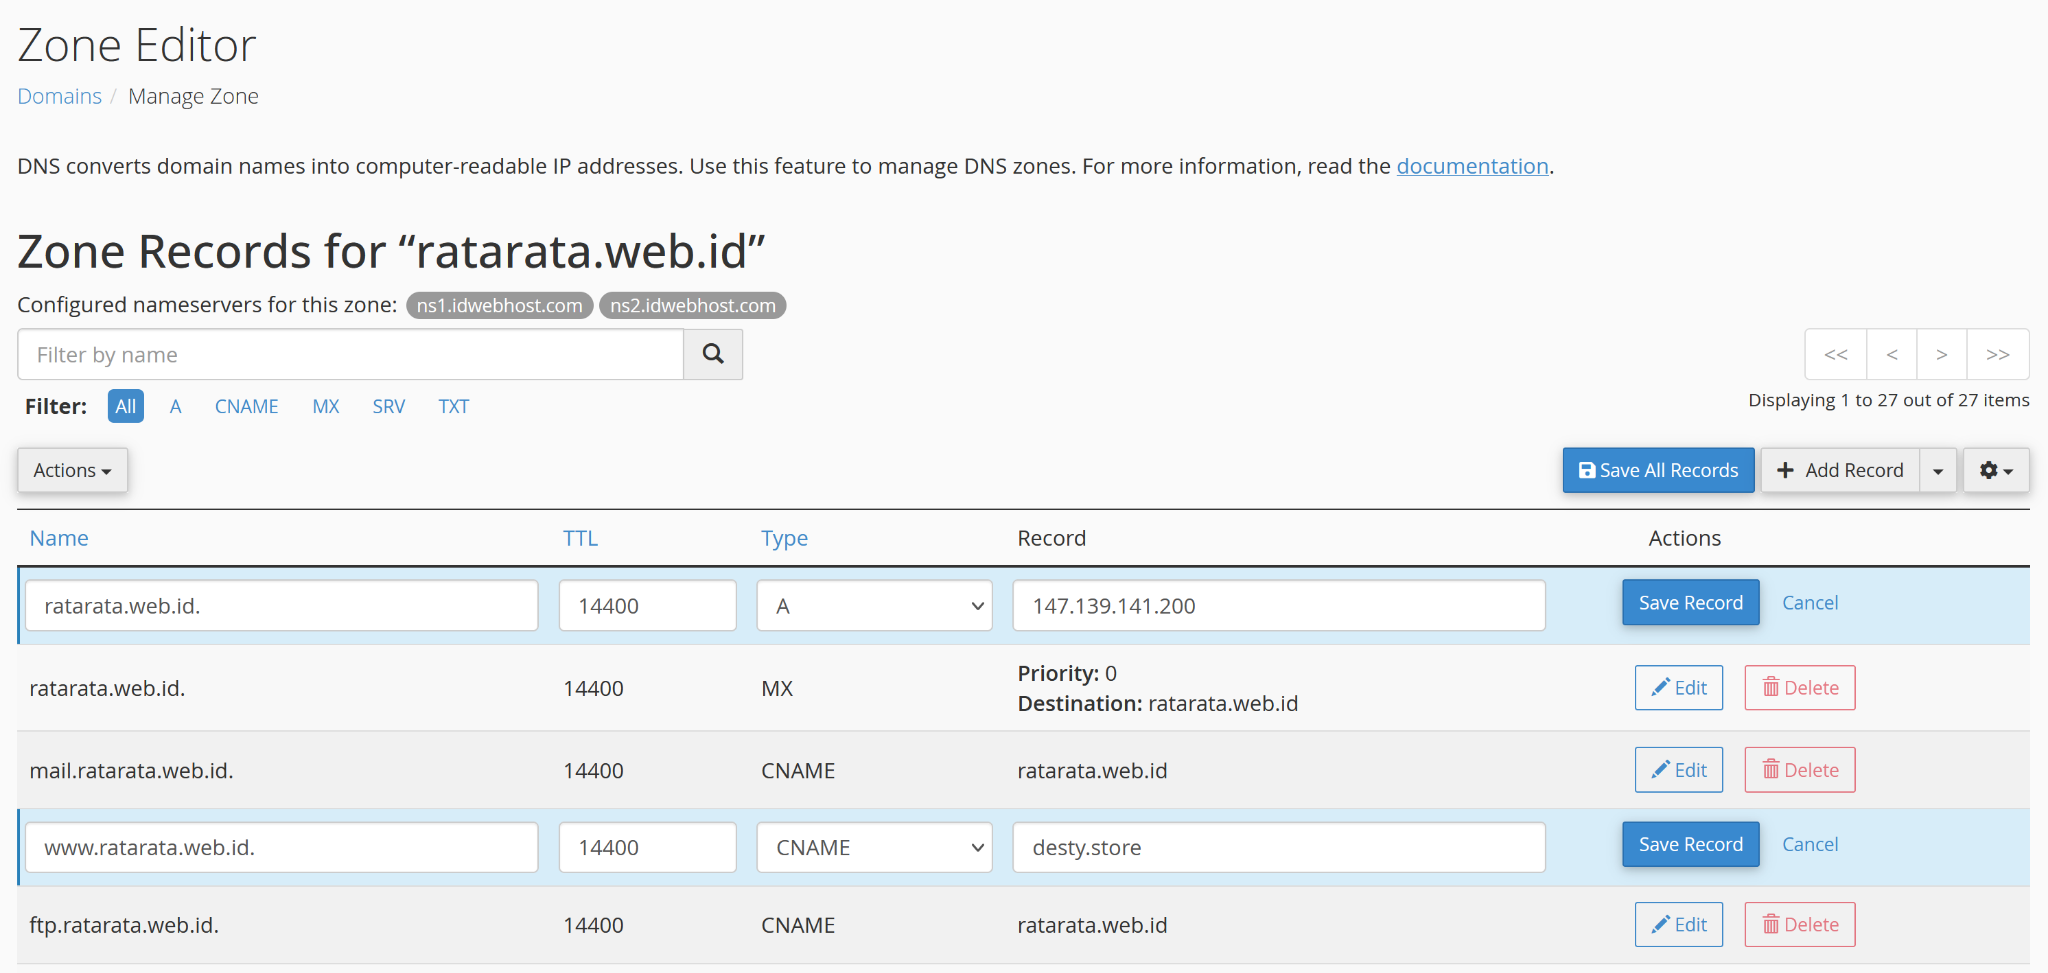Save Record for 147.139.141.200 row
Screen dimensions: 2048x973
[1690, 603]
